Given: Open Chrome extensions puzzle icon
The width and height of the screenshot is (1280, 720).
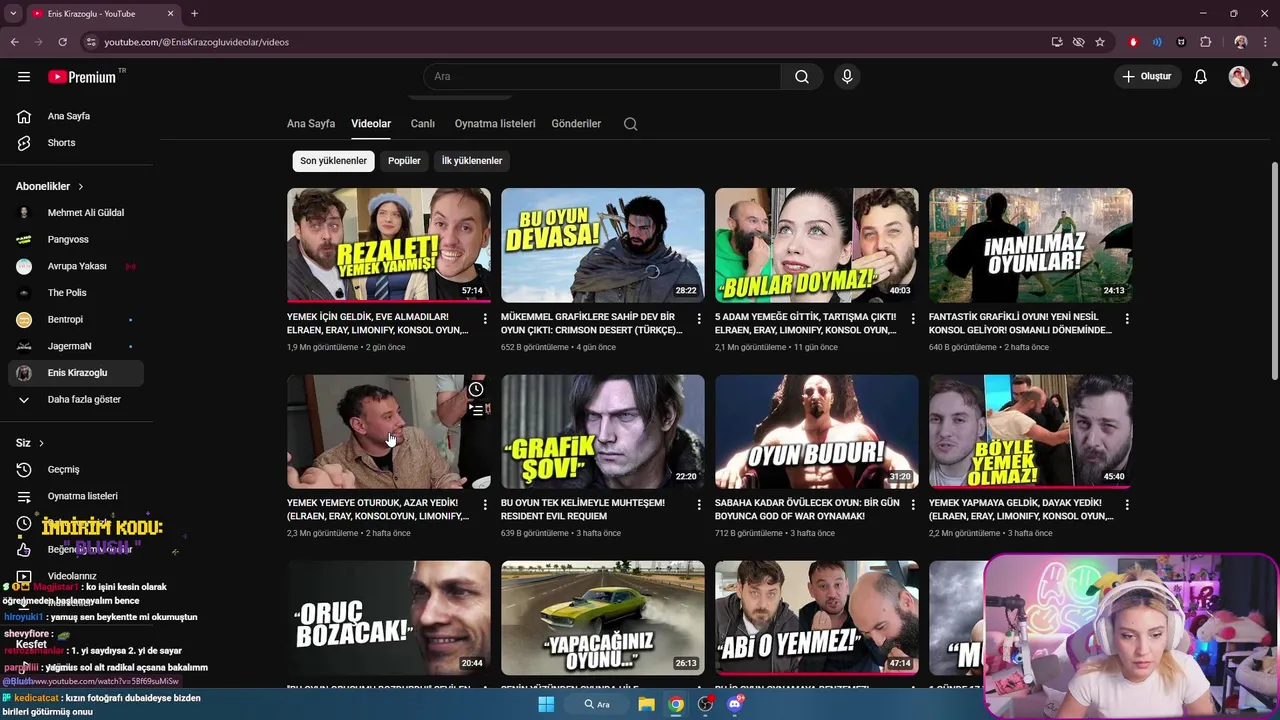Looking at the screenshot, I should click(1205, 42).
